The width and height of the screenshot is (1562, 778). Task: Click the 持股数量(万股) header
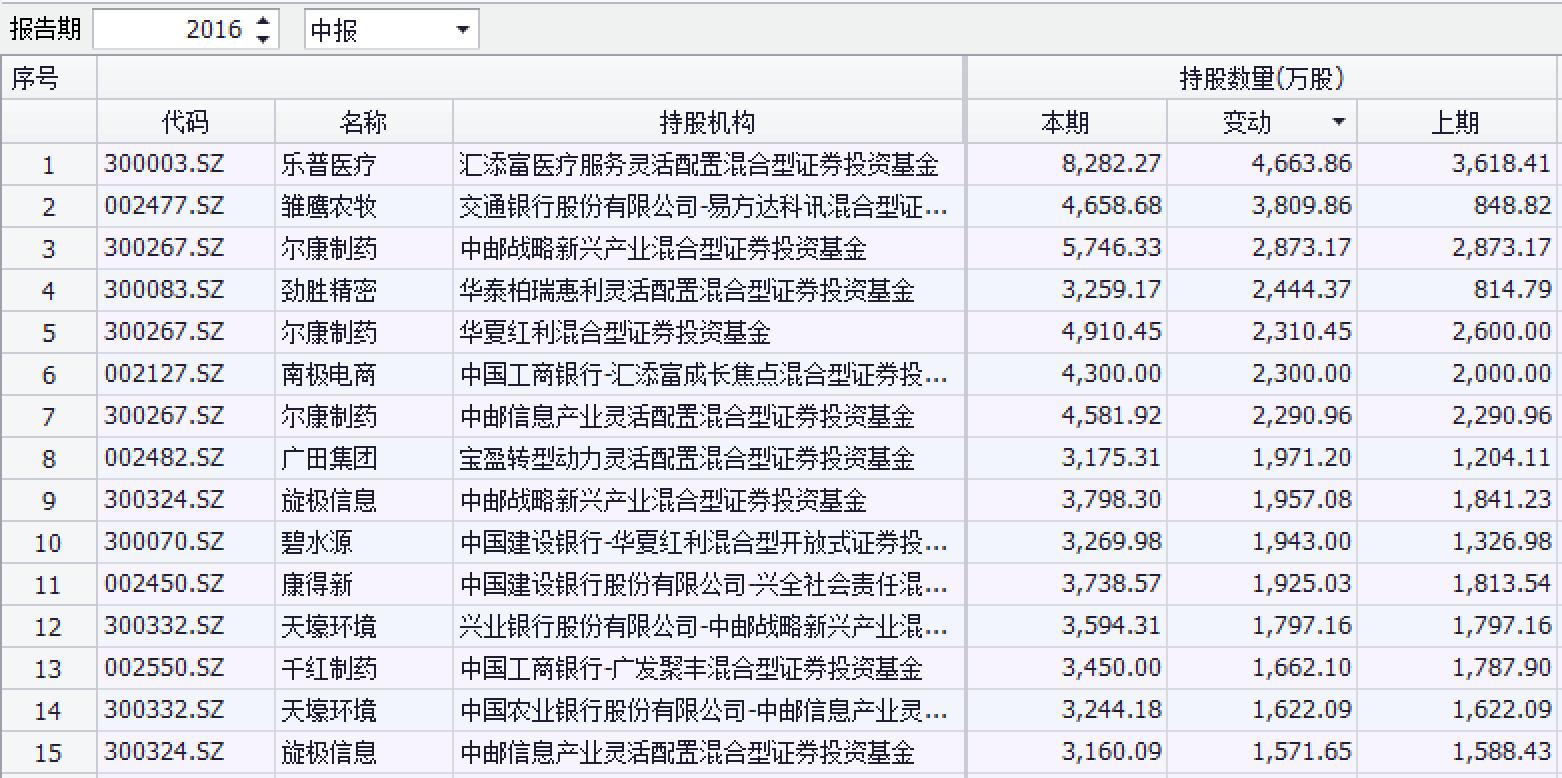pyautogui.click(x=1260, y=77)
